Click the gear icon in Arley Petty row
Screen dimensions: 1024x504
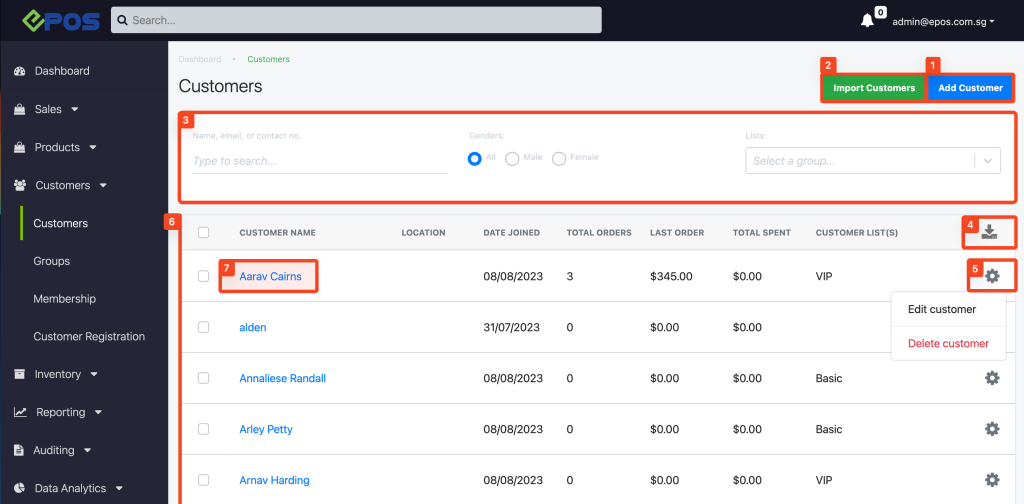pyautogui.click(x=992, y=429)
